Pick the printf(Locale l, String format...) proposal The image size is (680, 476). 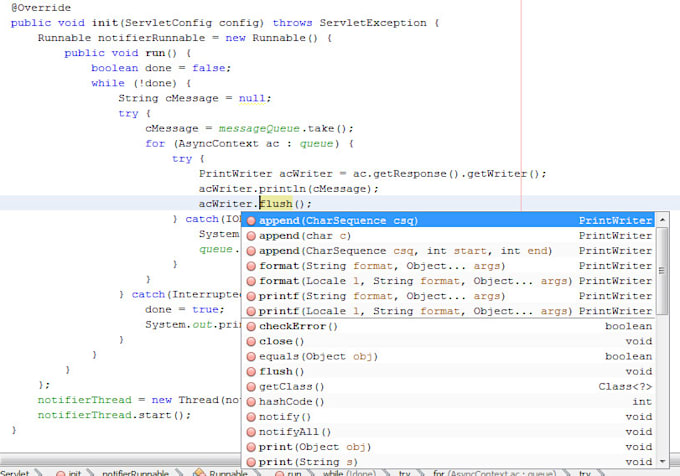400,311
